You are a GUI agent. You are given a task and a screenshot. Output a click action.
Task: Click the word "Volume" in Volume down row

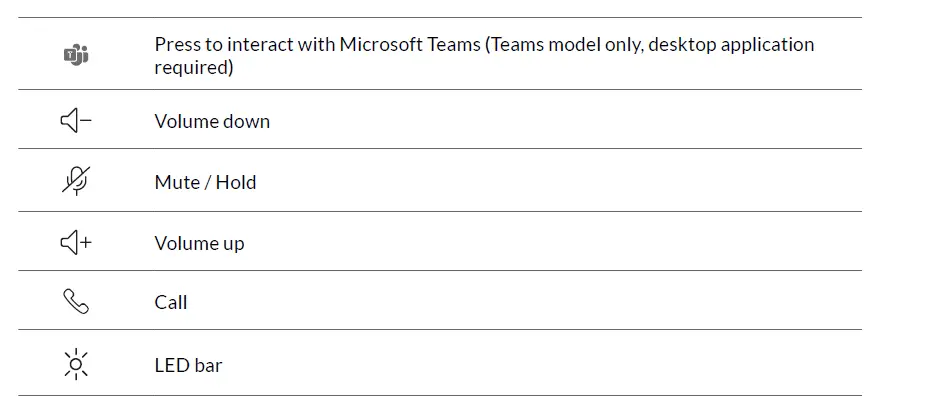pyautogui.click(x=183, y=122)
